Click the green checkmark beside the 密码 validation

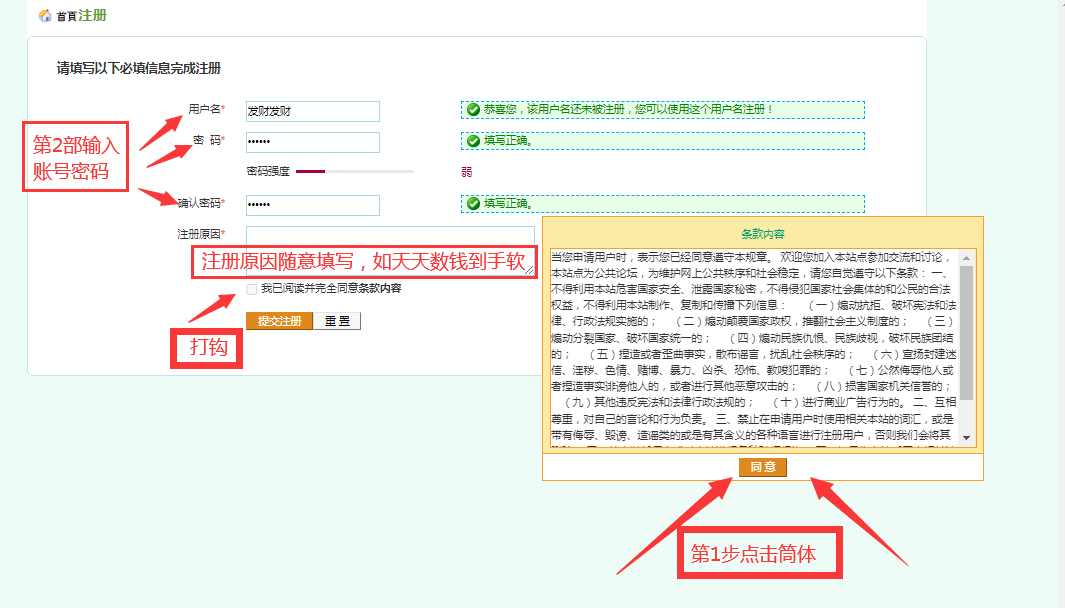click(473, 141)
